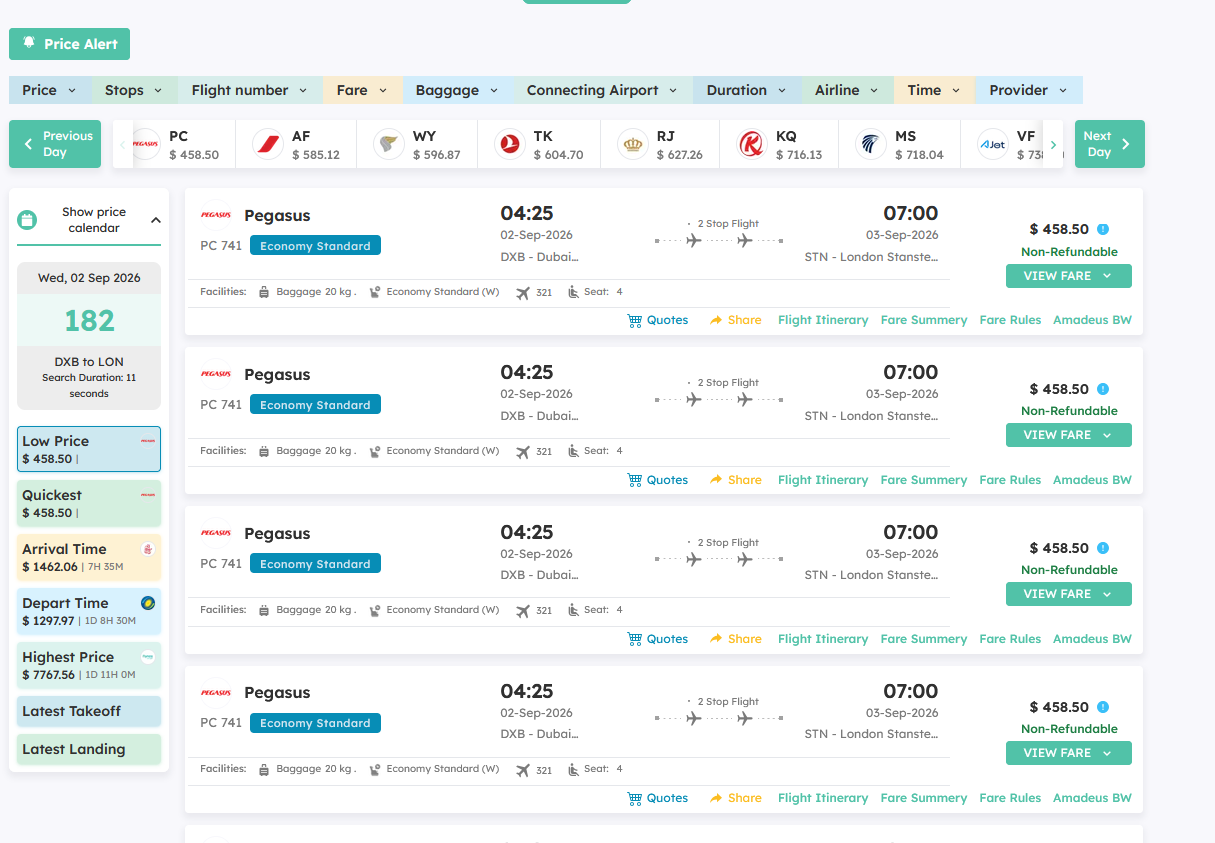This screenshot has height=843, width=1215.
Task: Click Share arrow icon on third card
Action: pyautogui.click(x=716, y=639)
